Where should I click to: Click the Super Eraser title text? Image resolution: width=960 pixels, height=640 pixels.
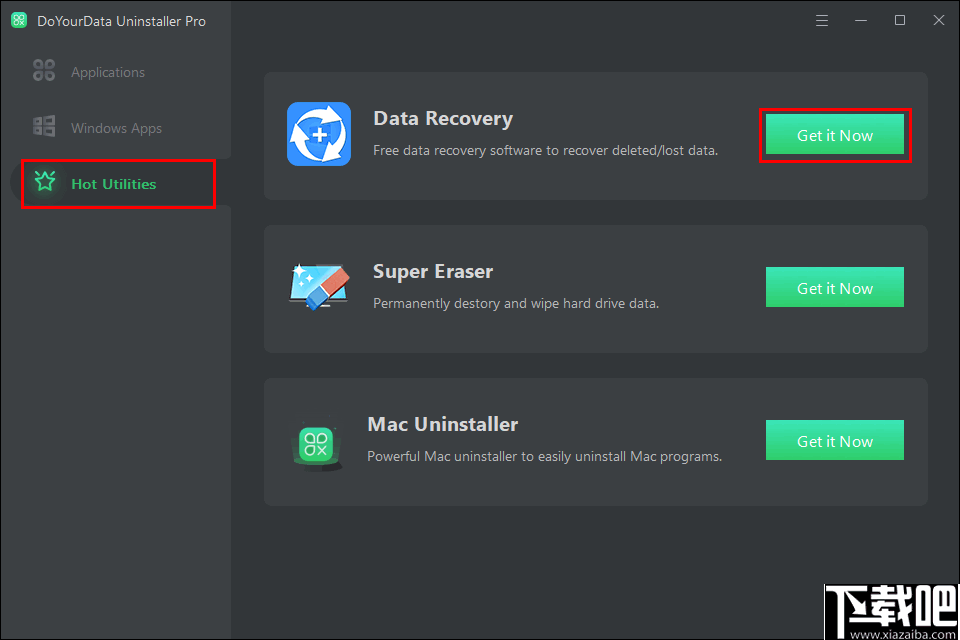pyautogui.click(x=432, y=271)
